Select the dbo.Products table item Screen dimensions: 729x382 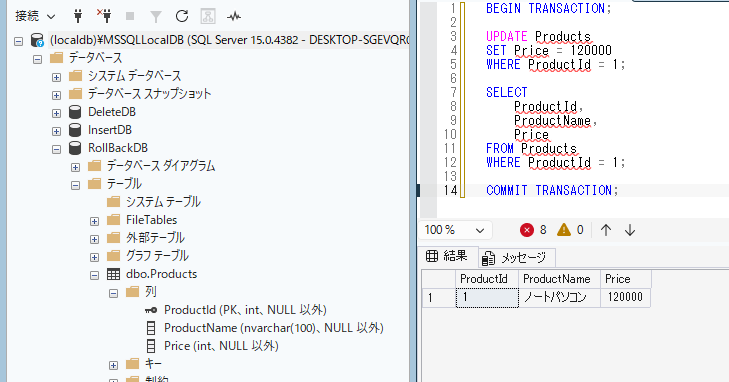coord(161,274)
